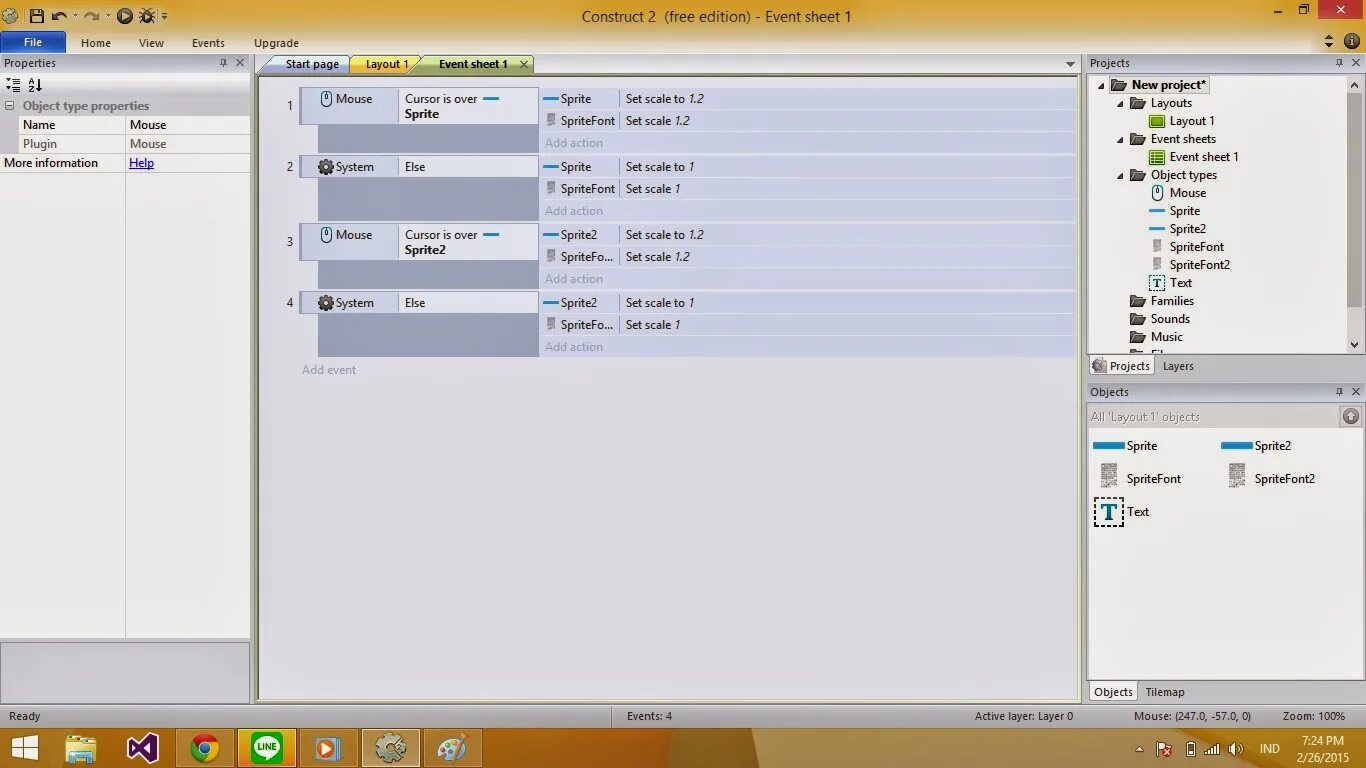
Task: Open the LINE app from the taskbar
Action: pyautogui.click(x=267, y=748)
